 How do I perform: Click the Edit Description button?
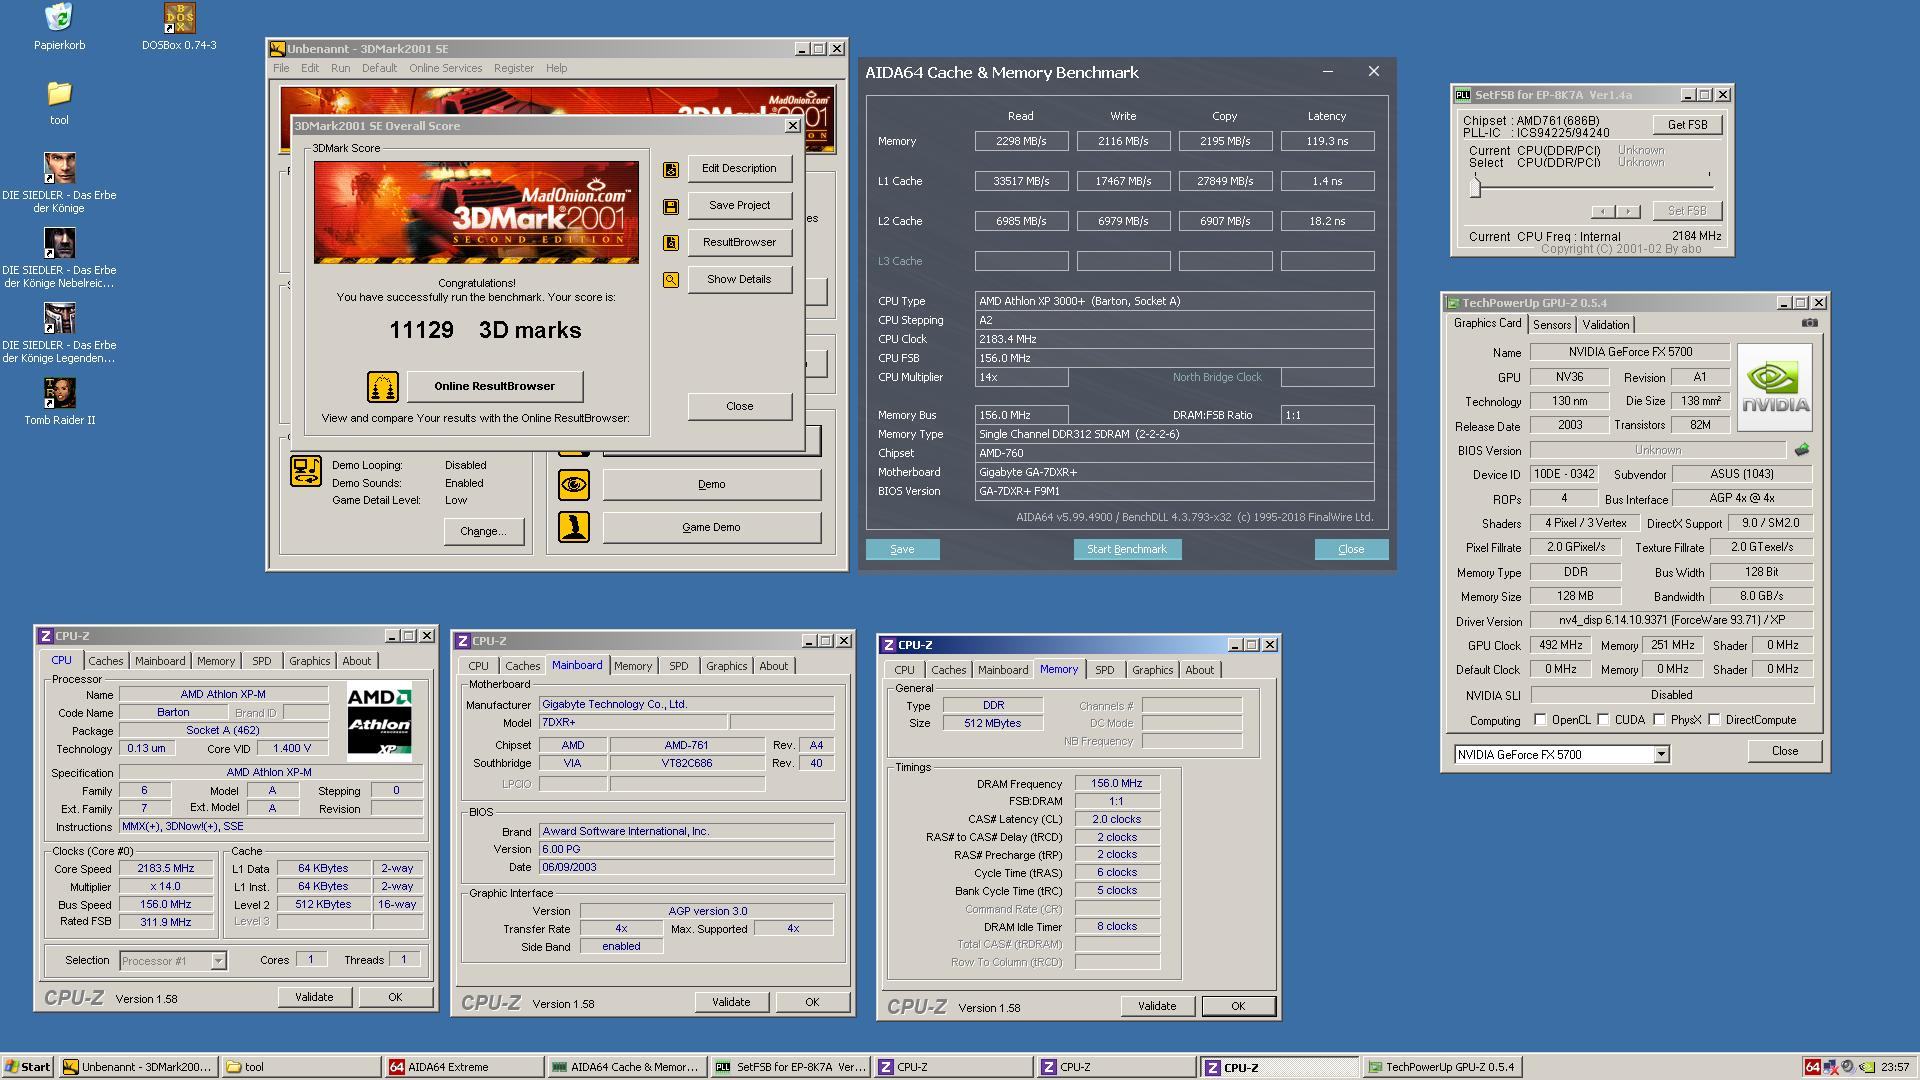[739, 169]
